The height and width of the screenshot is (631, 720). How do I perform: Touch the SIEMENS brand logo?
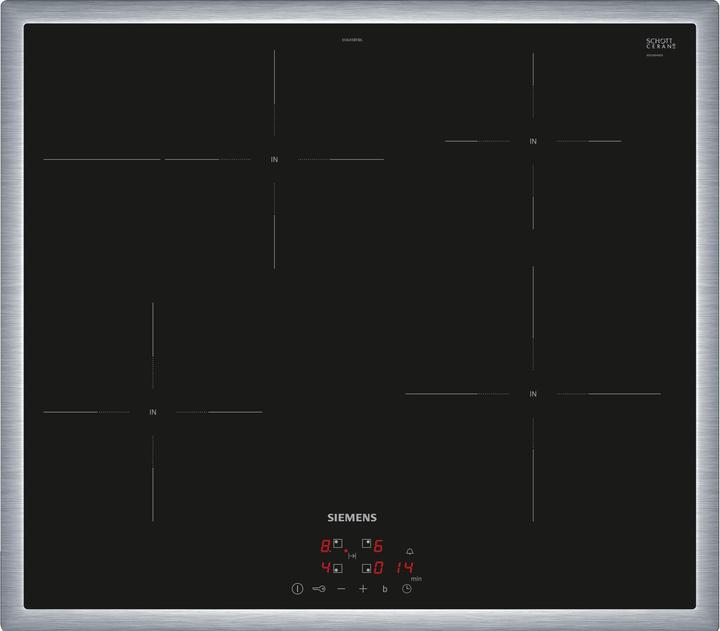(x=352, y=518)
